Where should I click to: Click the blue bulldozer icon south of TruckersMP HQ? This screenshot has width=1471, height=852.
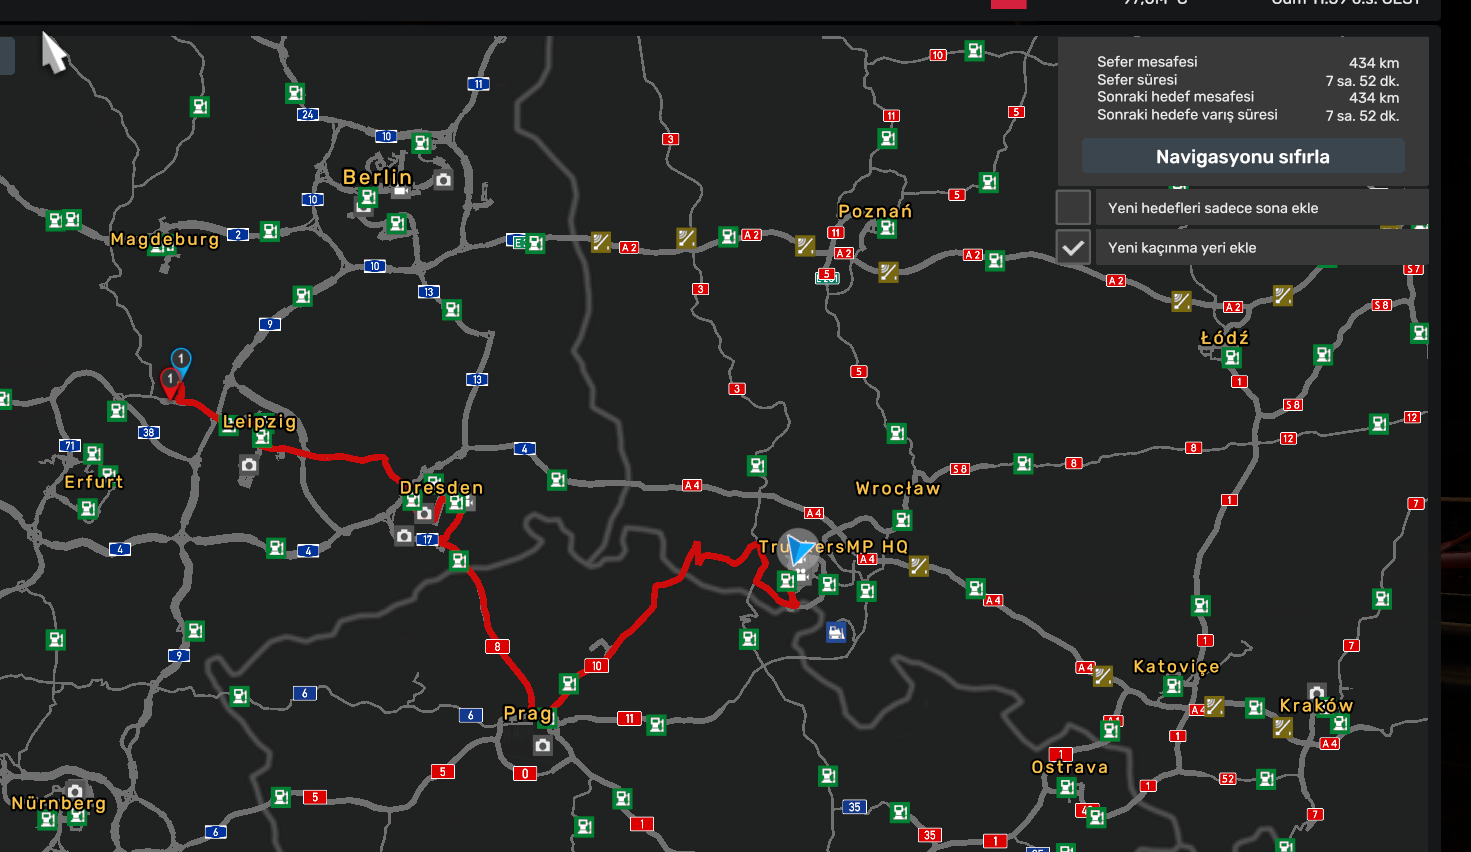click(837, 631)
